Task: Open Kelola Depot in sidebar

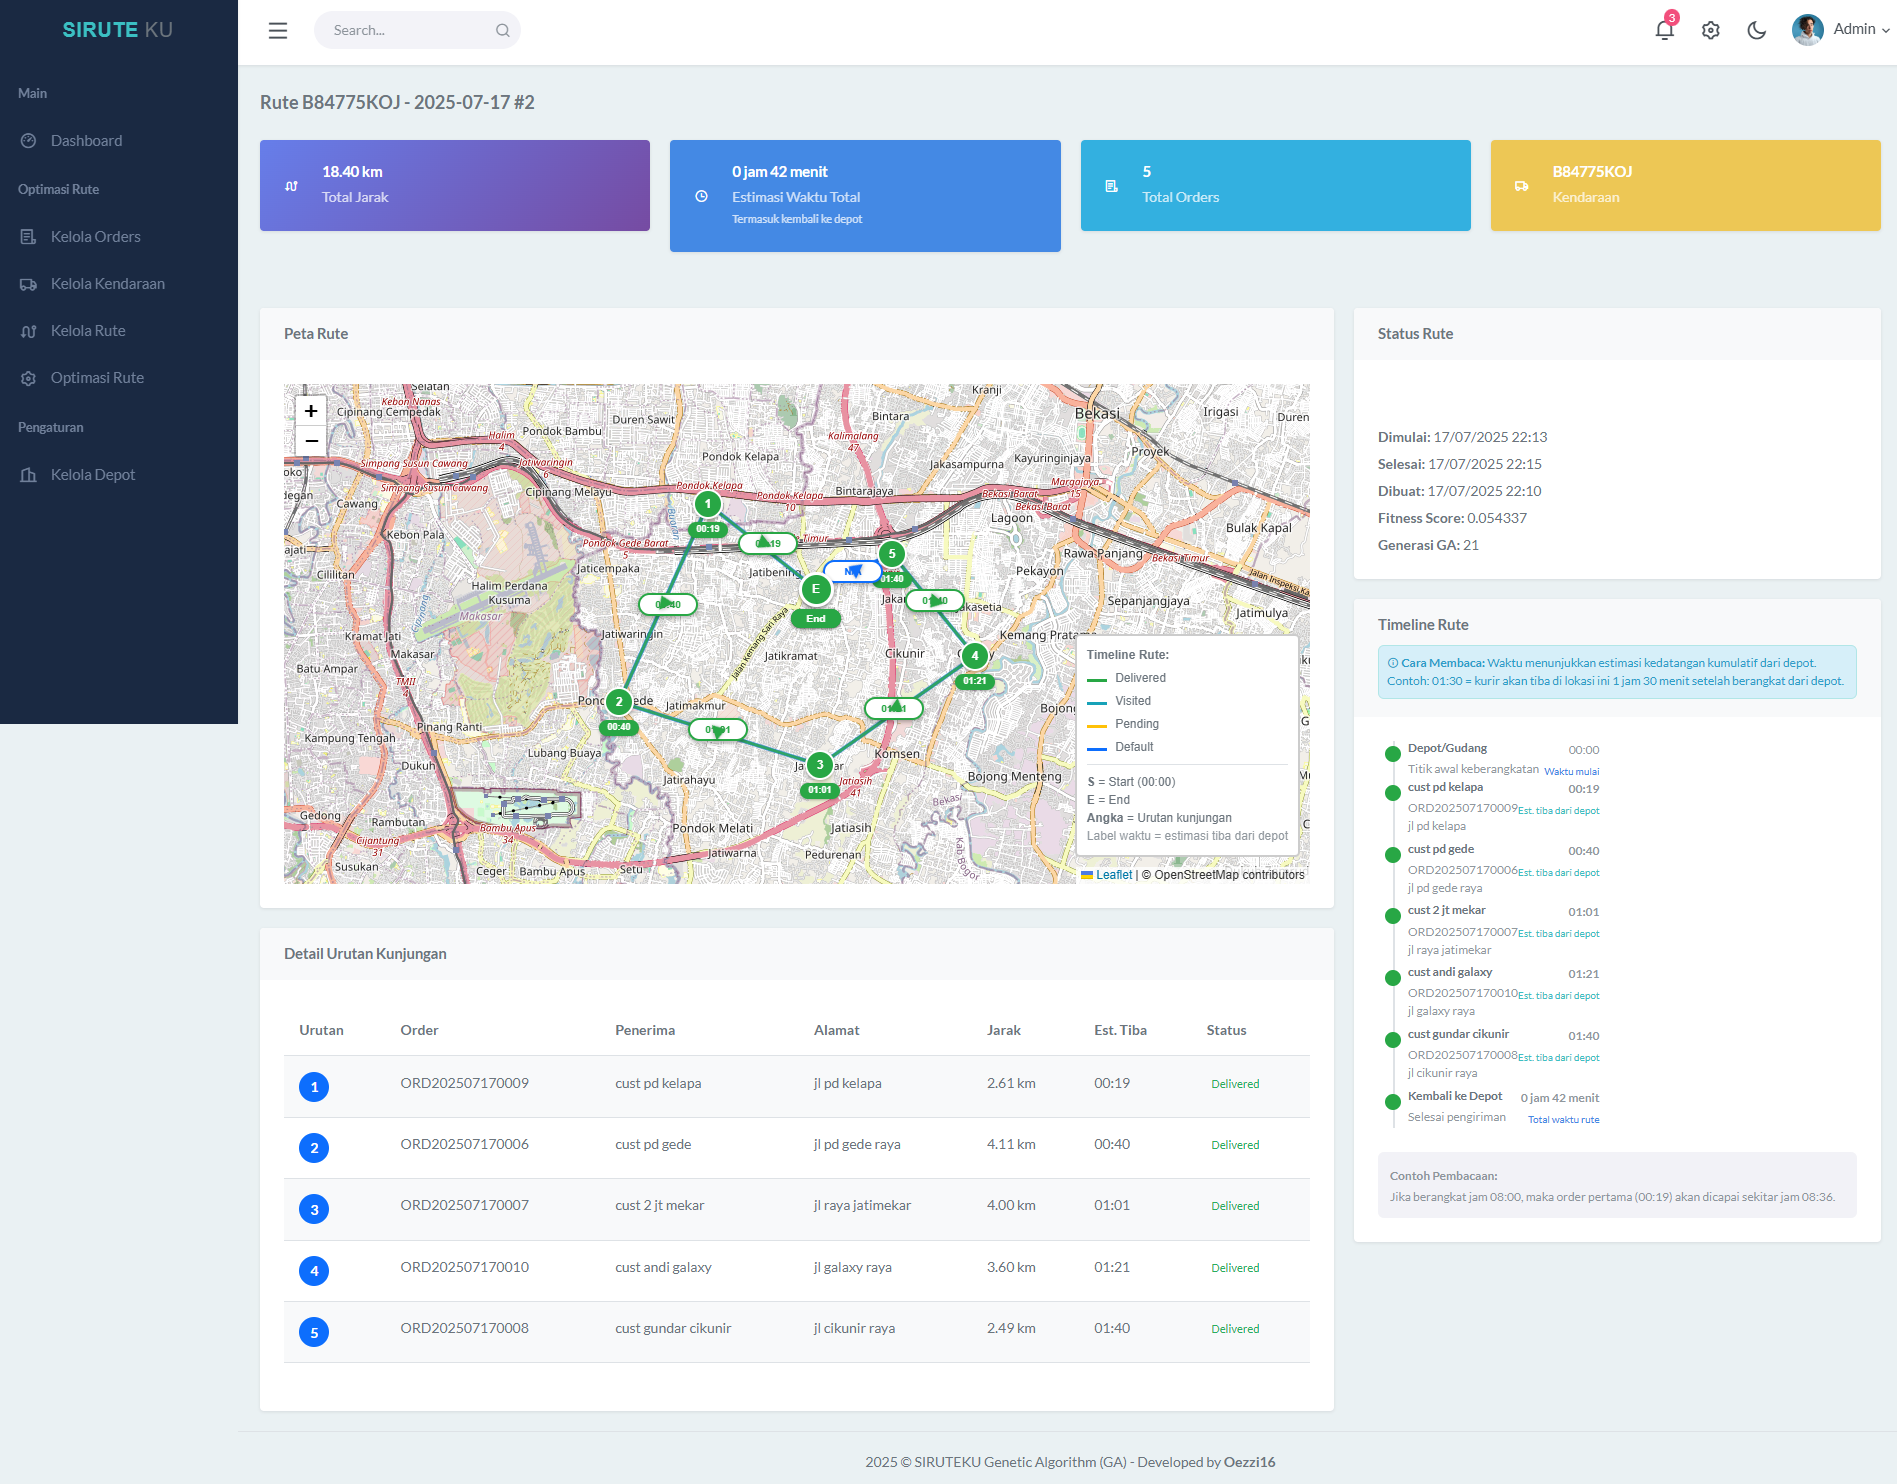Action: pos(92,475)
